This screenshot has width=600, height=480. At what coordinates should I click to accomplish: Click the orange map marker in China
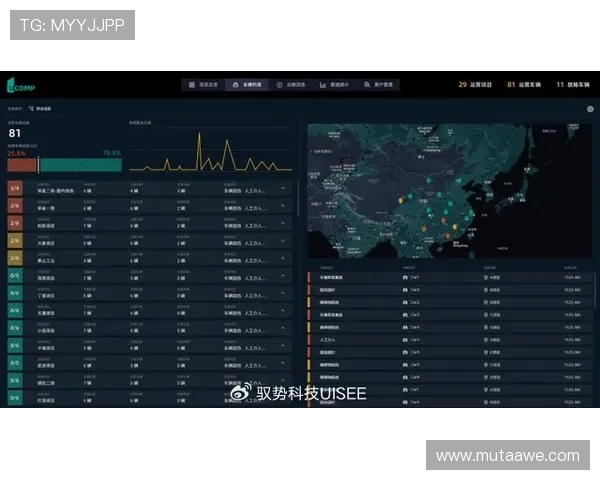399,201
